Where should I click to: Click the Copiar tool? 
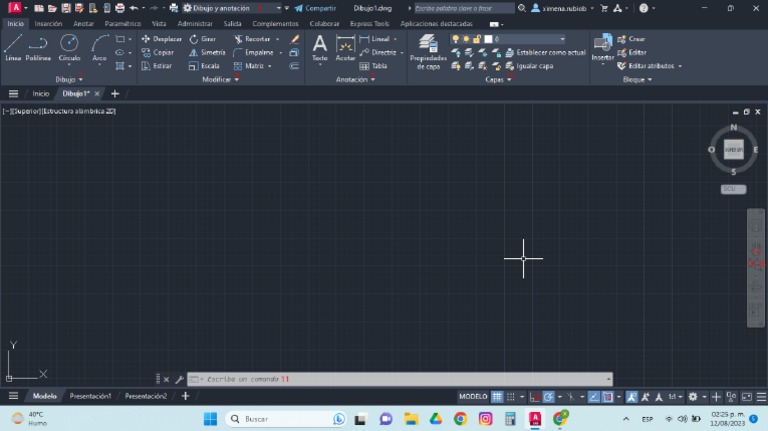click(157, 52)
